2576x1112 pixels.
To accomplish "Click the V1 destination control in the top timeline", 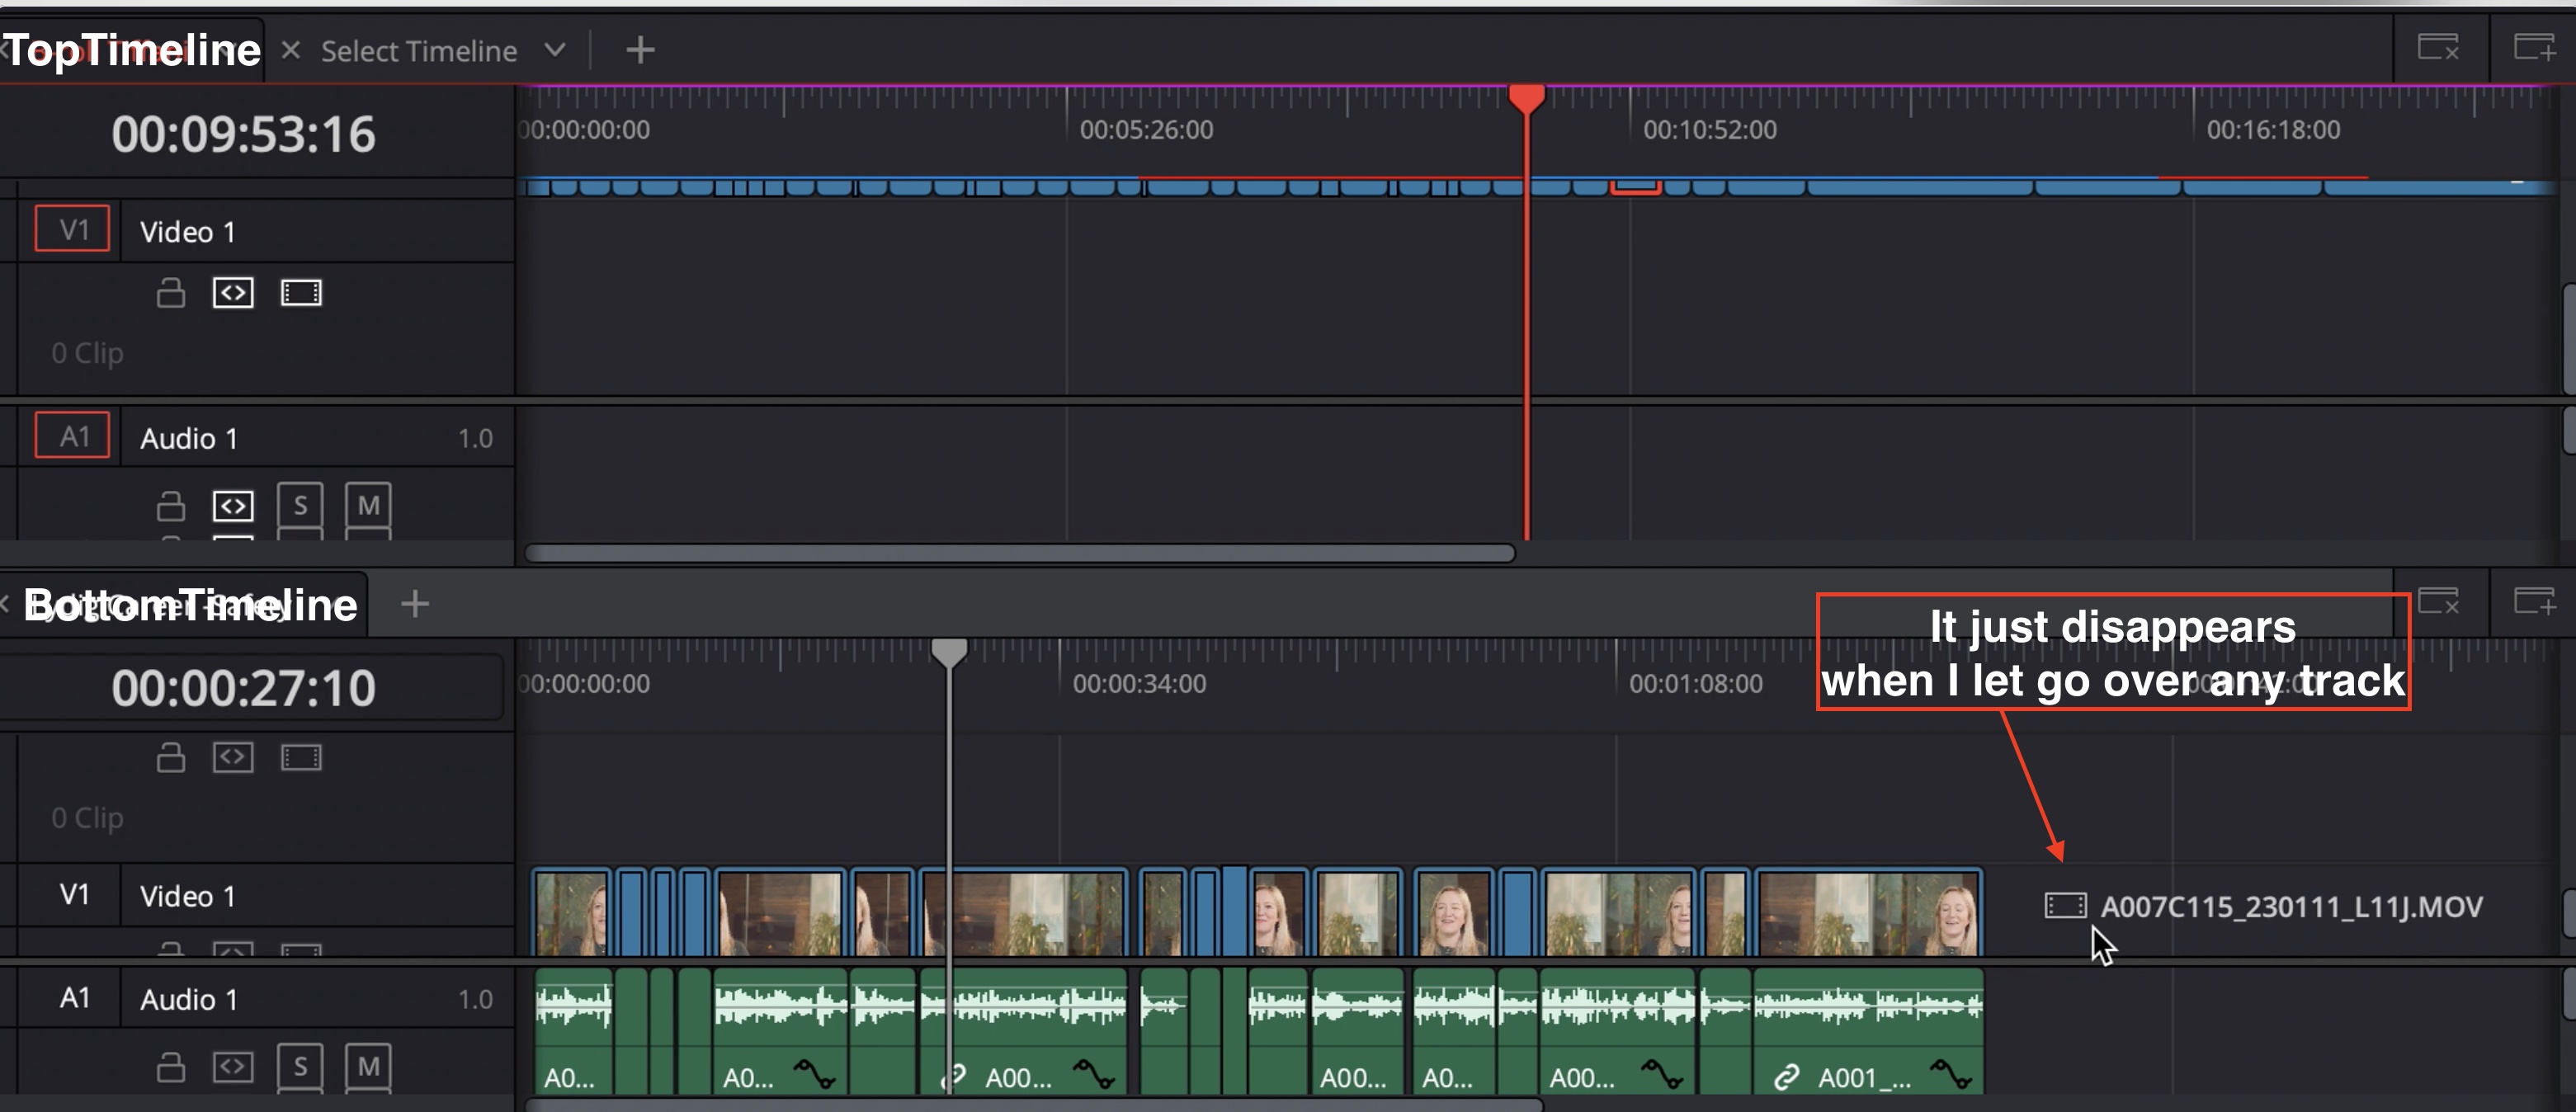I will click(x=73, y=230).
